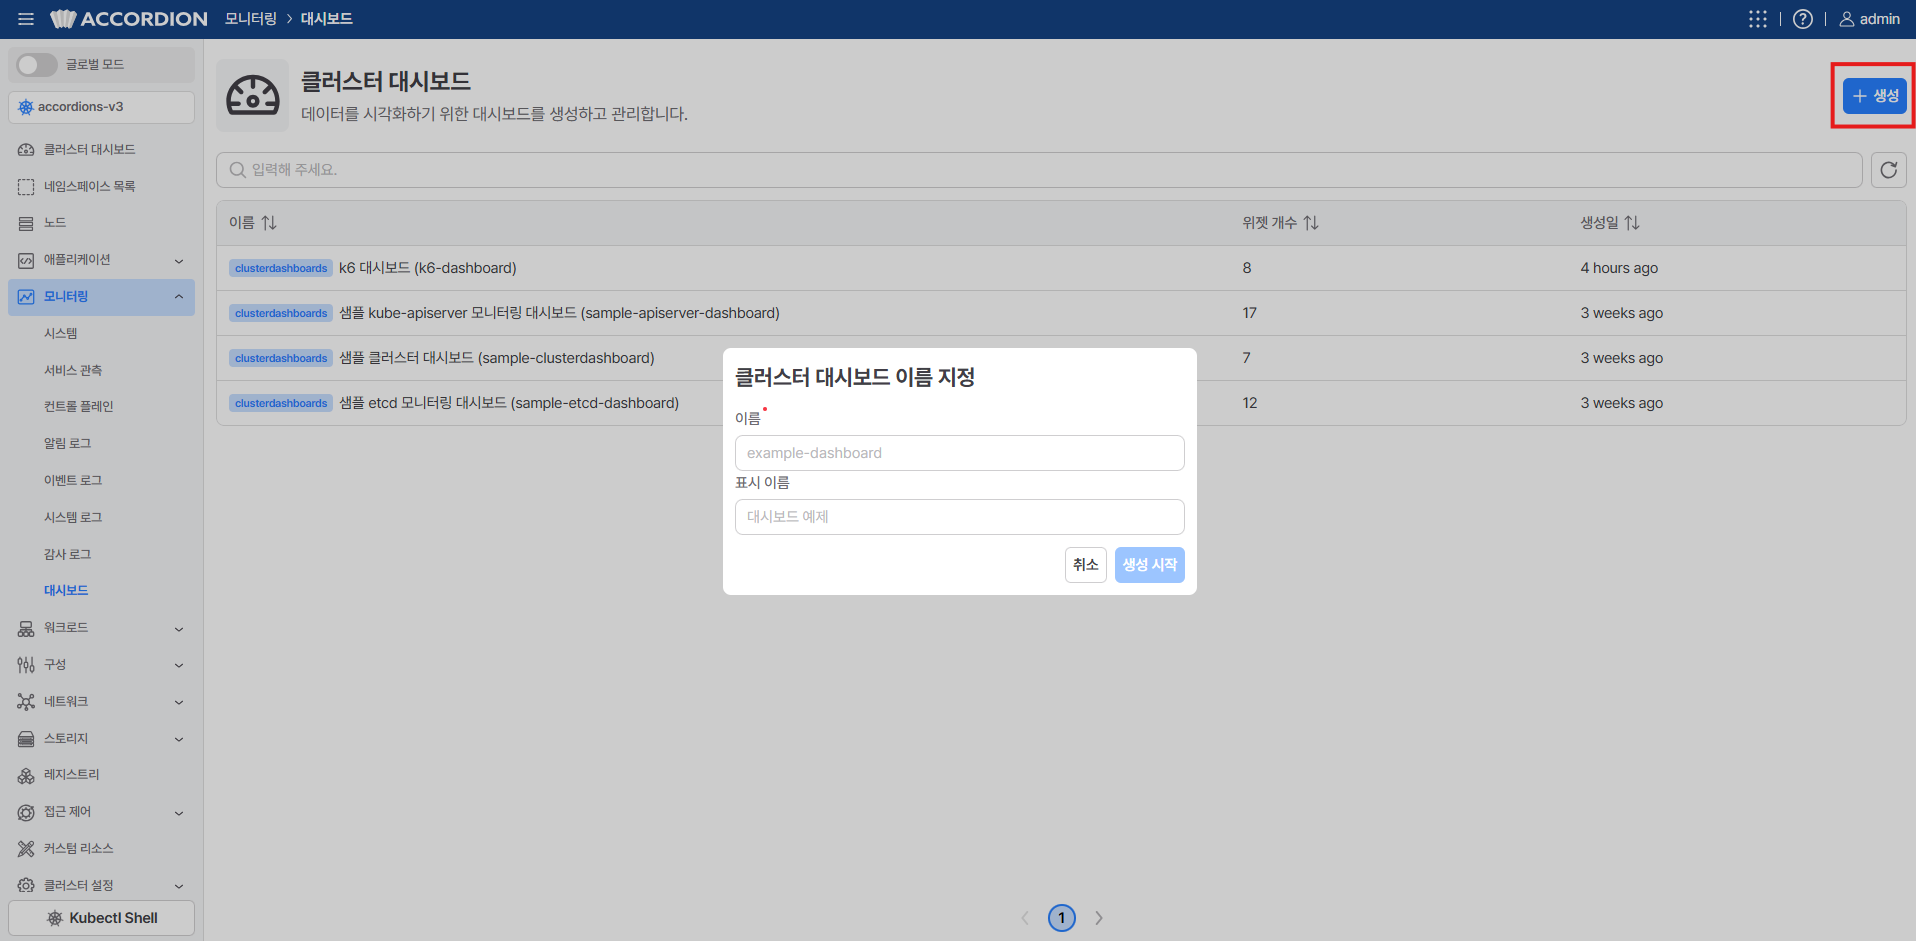Open the apps grid icon
This screenshot has width=1916, height=941.
[1757, 19]
